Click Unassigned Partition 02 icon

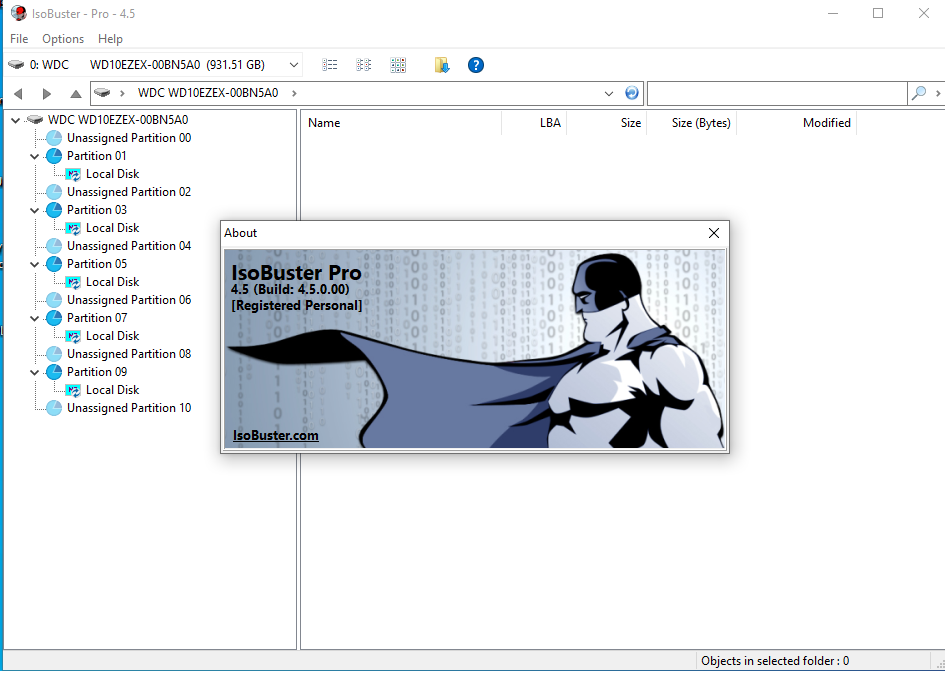tap(54, 192)
